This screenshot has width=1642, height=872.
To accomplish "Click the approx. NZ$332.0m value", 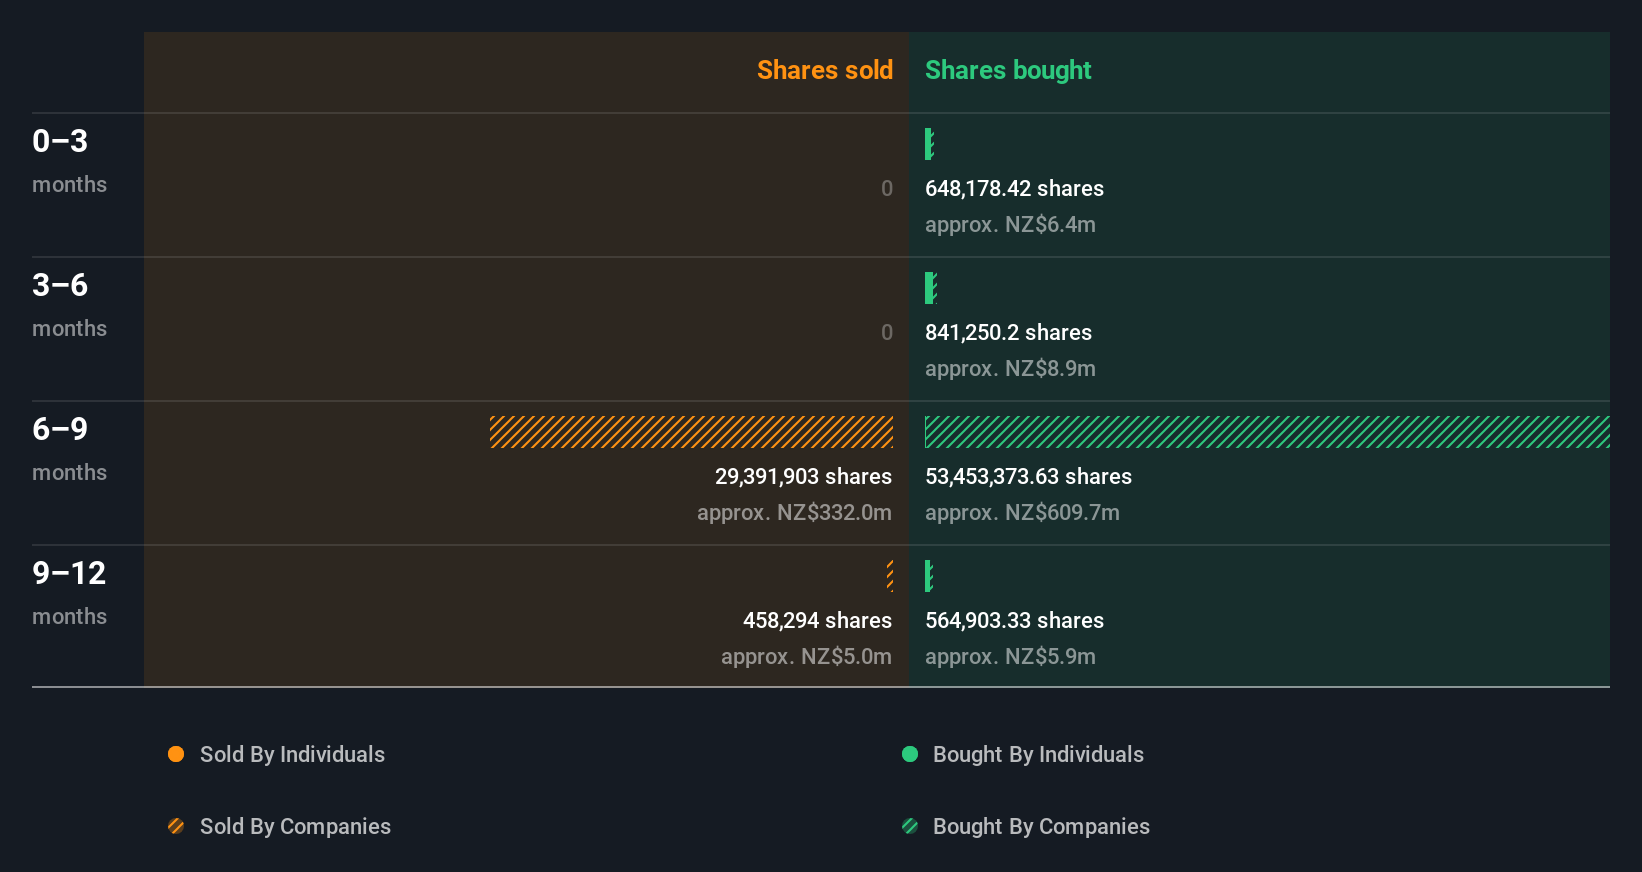I will coord(794,513).
